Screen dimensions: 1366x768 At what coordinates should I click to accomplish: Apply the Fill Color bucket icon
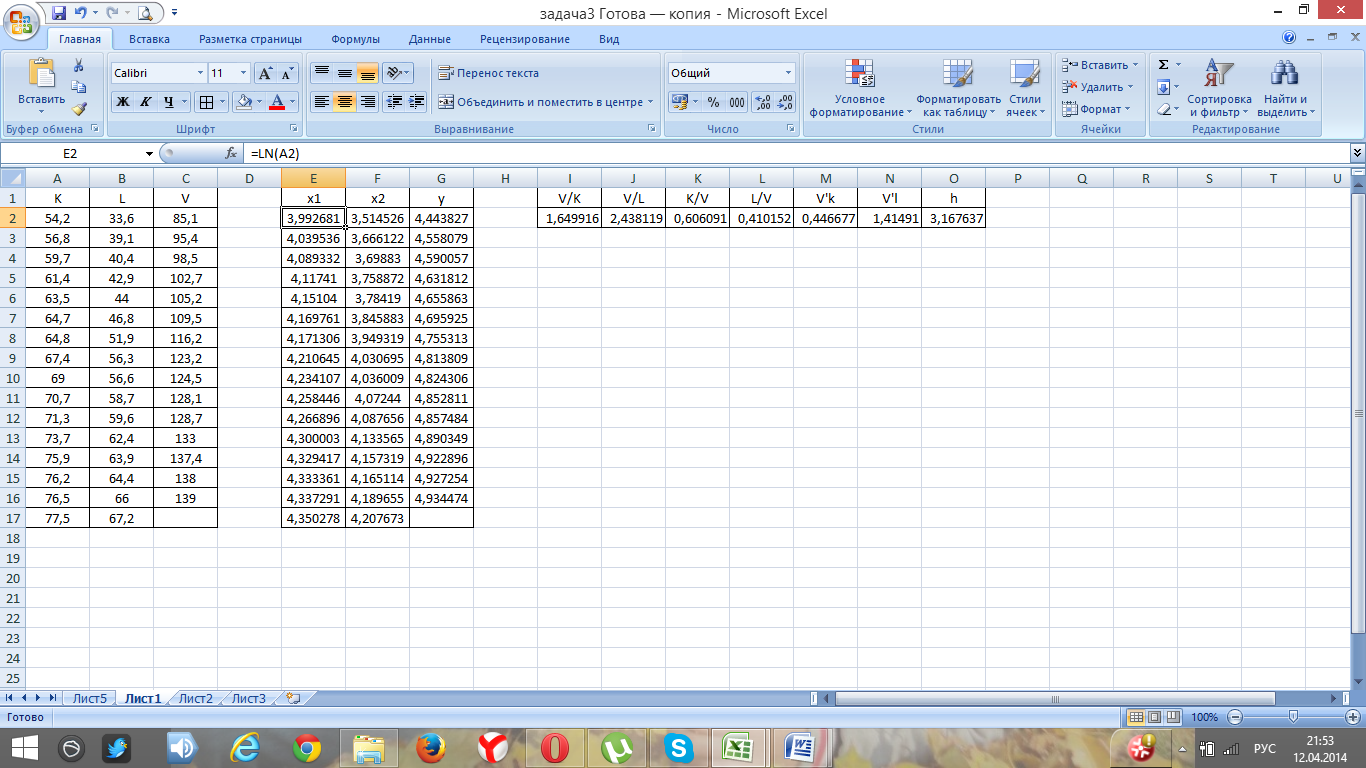[x=243, y=102]
